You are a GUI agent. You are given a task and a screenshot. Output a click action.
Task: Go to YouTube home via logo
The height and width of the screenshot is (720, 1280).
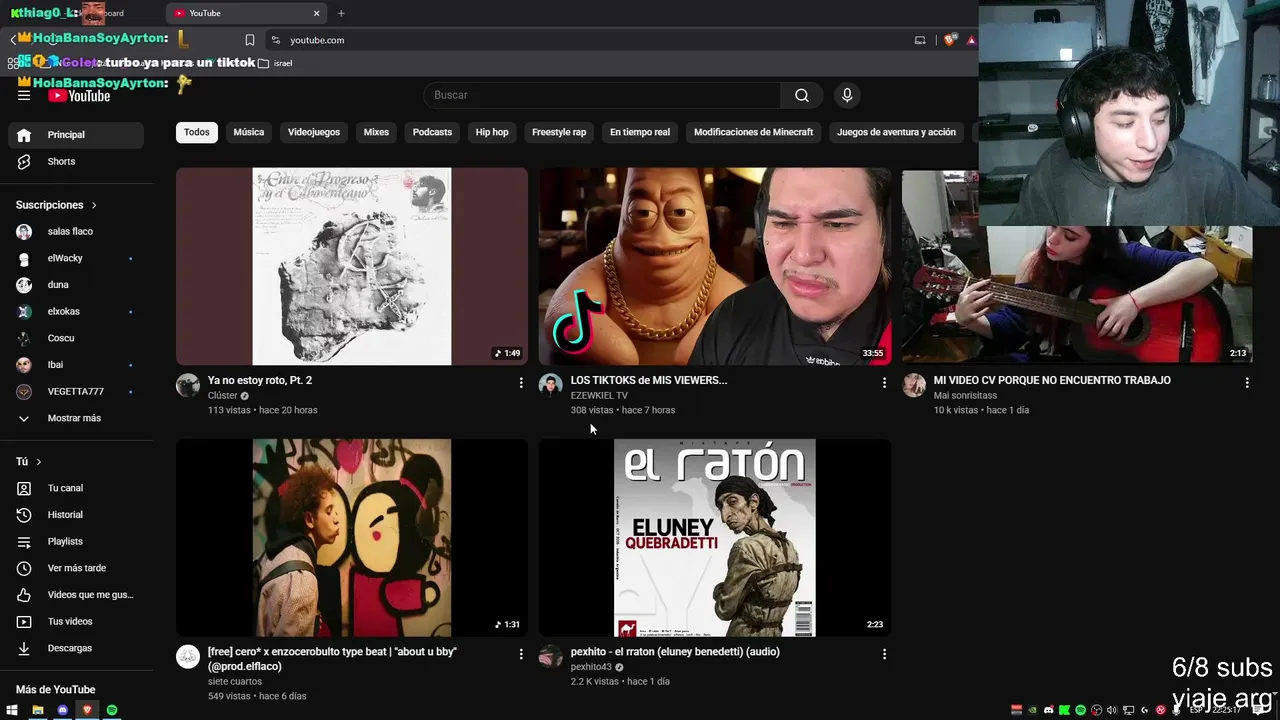[x=79, y=96]
